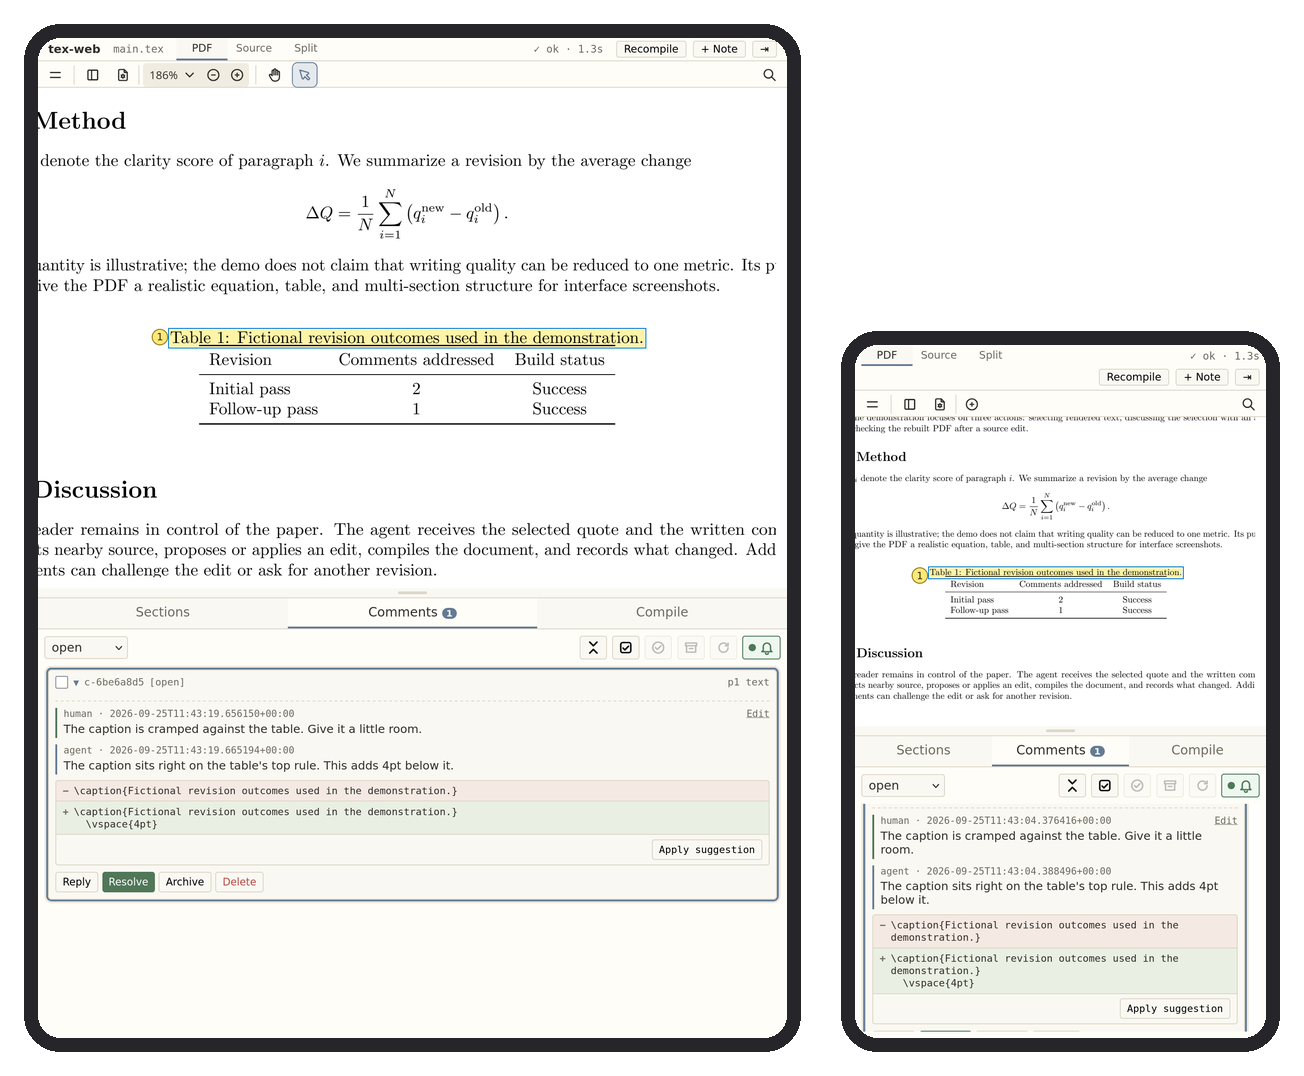Image resolution: width=1304 pixels, height=1076 pixels.
Task: Select the hand pan tool in the tablet window
Action: [x=275, y=75]
